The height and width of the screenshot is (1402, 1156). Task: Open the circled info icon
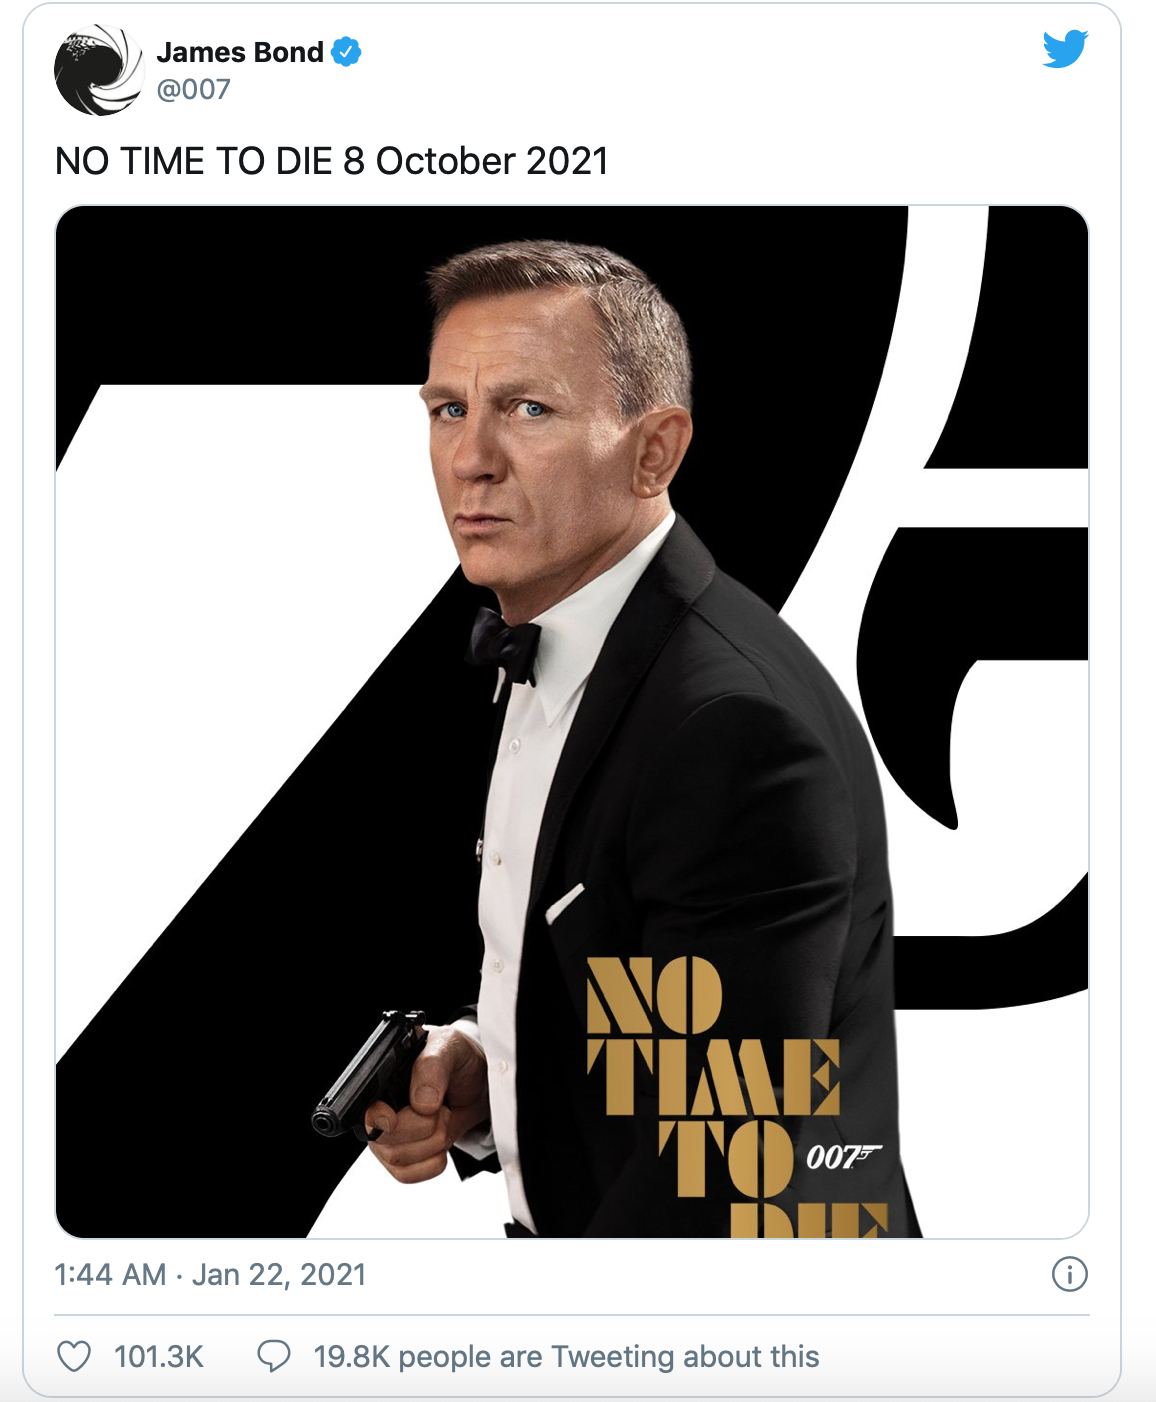click(1069, 1274)
